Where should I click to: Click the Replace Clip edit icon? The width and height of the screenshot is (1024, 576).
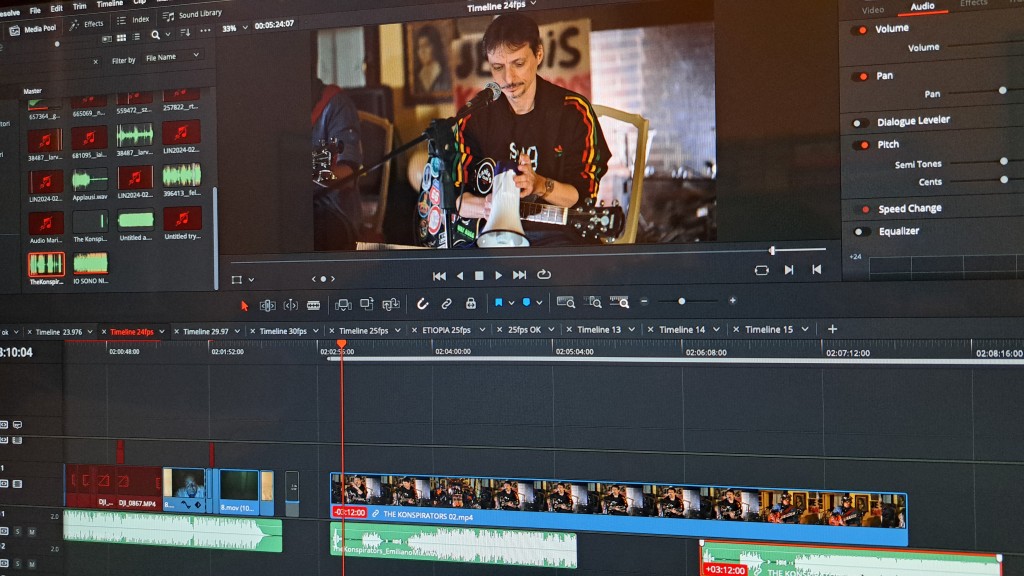point(391,304)
